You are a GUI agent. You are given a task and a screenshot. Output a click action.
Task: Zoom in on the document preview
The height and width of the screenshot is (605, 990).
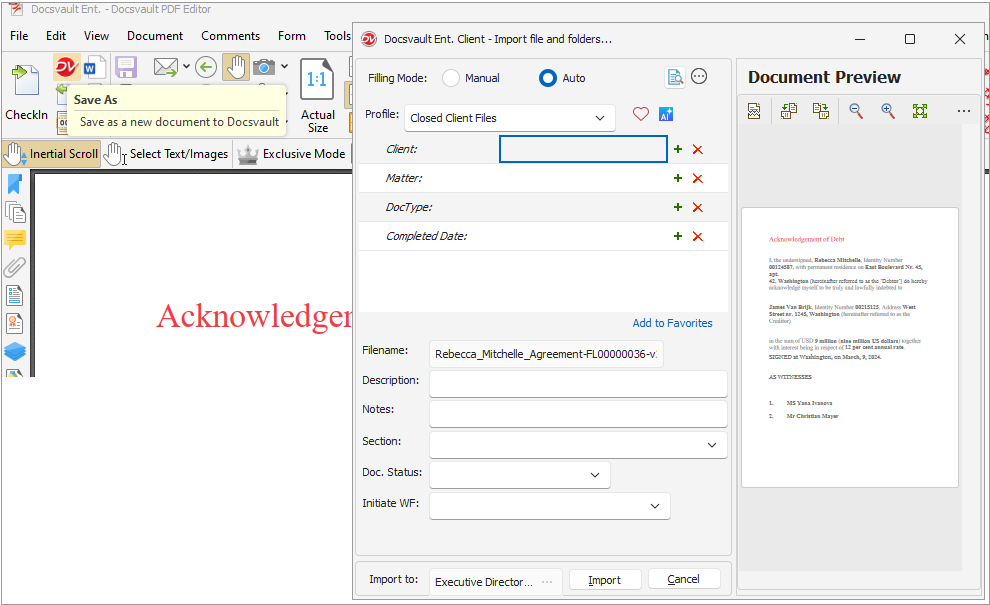888,111
